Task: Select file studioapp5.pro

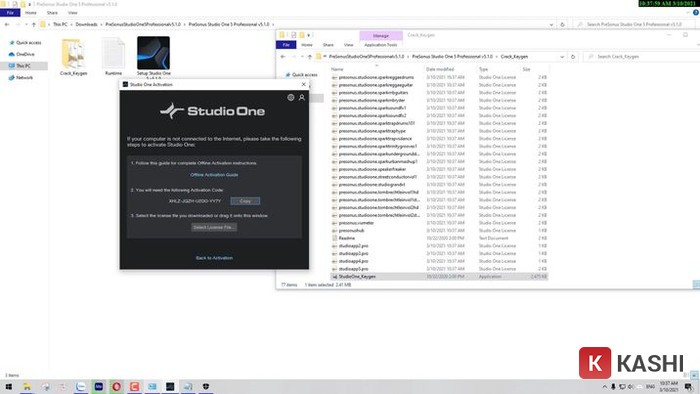Action: click(x=354, y=269)
